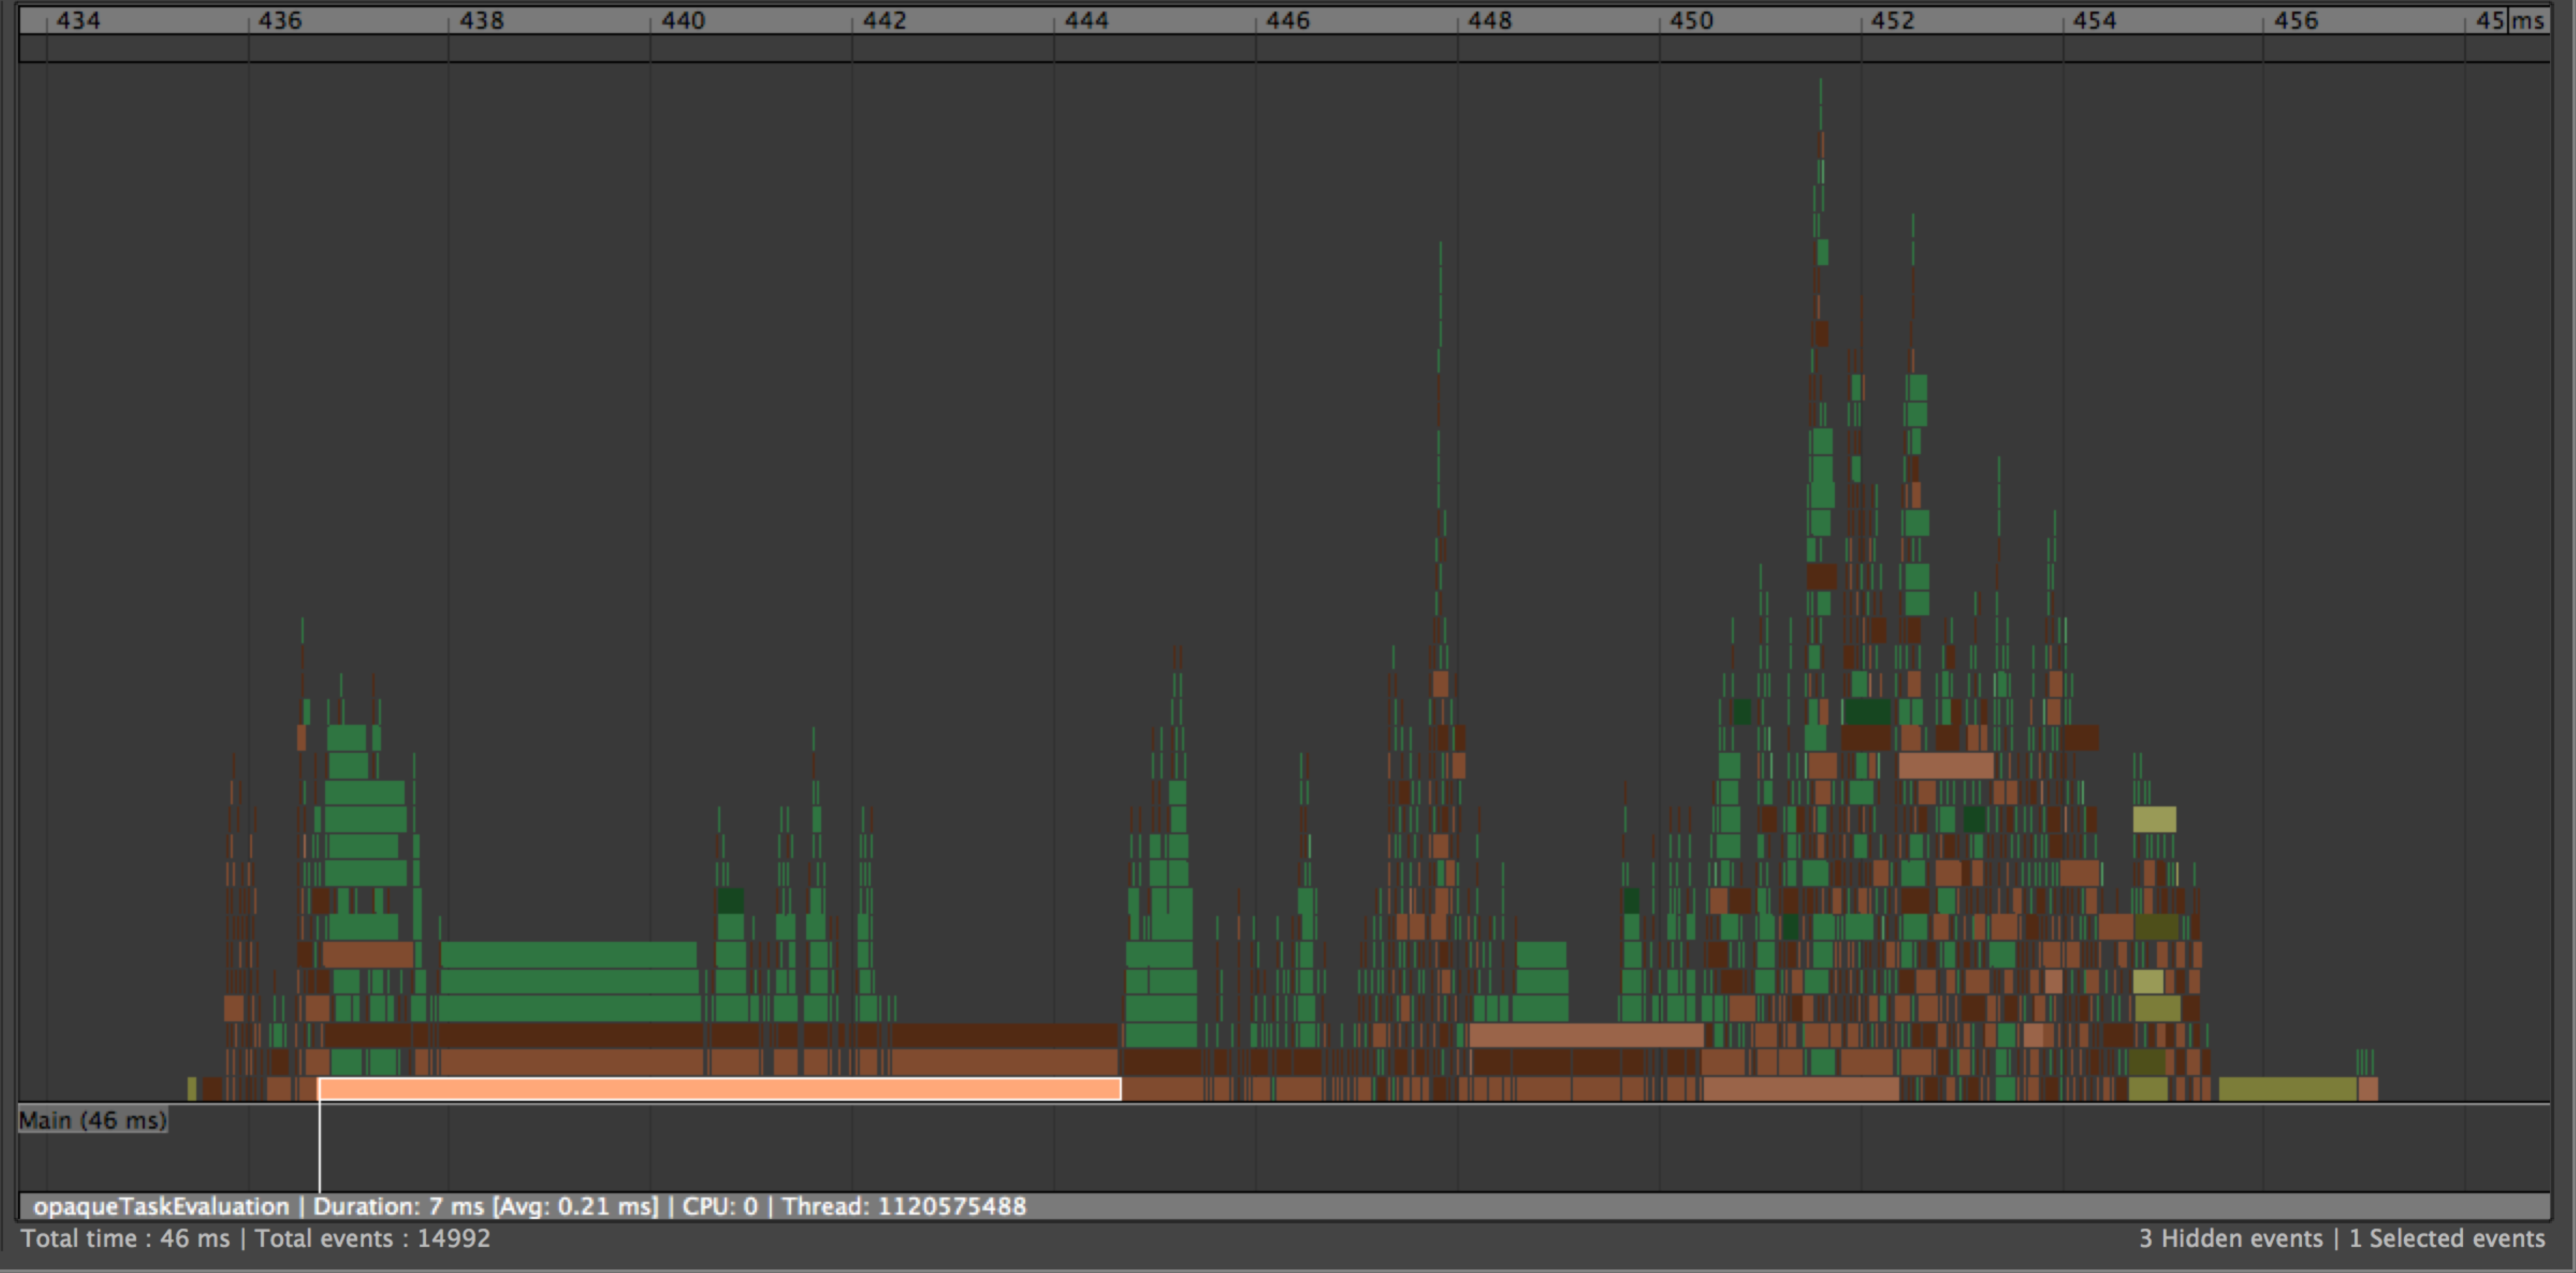
Task: Select the topmost wide green event block
Action: coord(568,954)
